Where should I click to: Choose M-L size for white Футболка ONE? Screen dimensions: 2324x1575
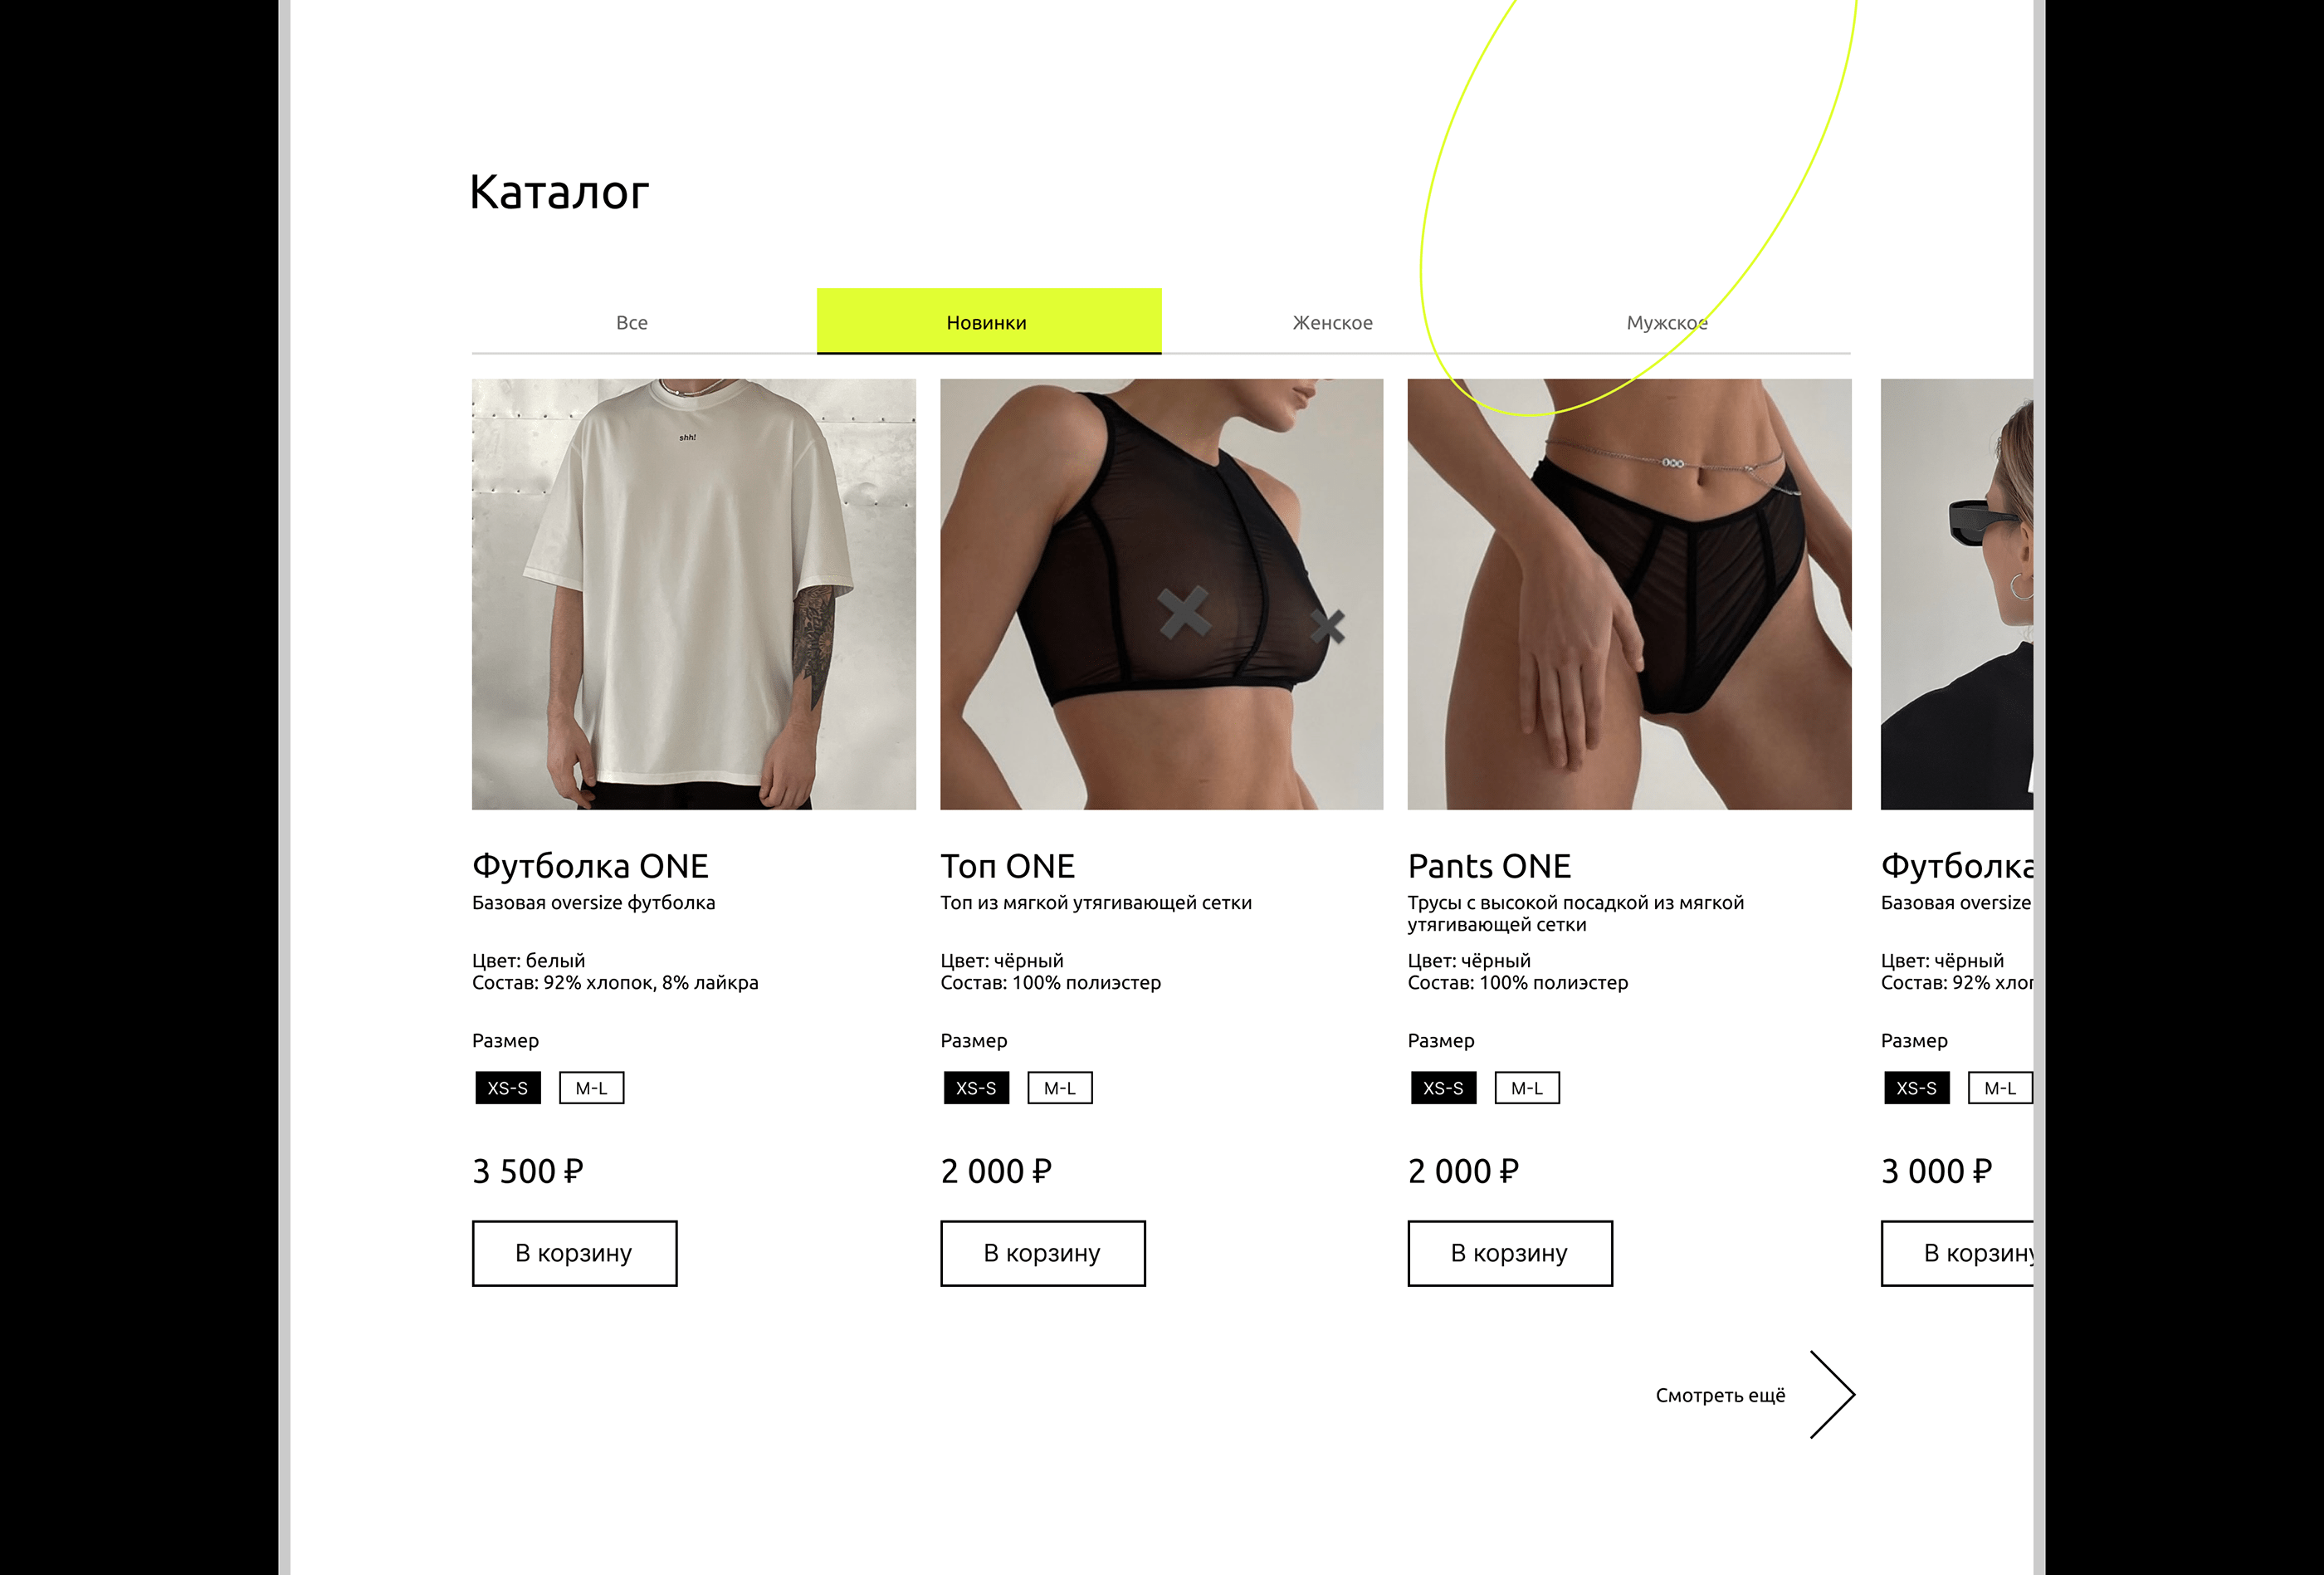tap(592, 1088)
